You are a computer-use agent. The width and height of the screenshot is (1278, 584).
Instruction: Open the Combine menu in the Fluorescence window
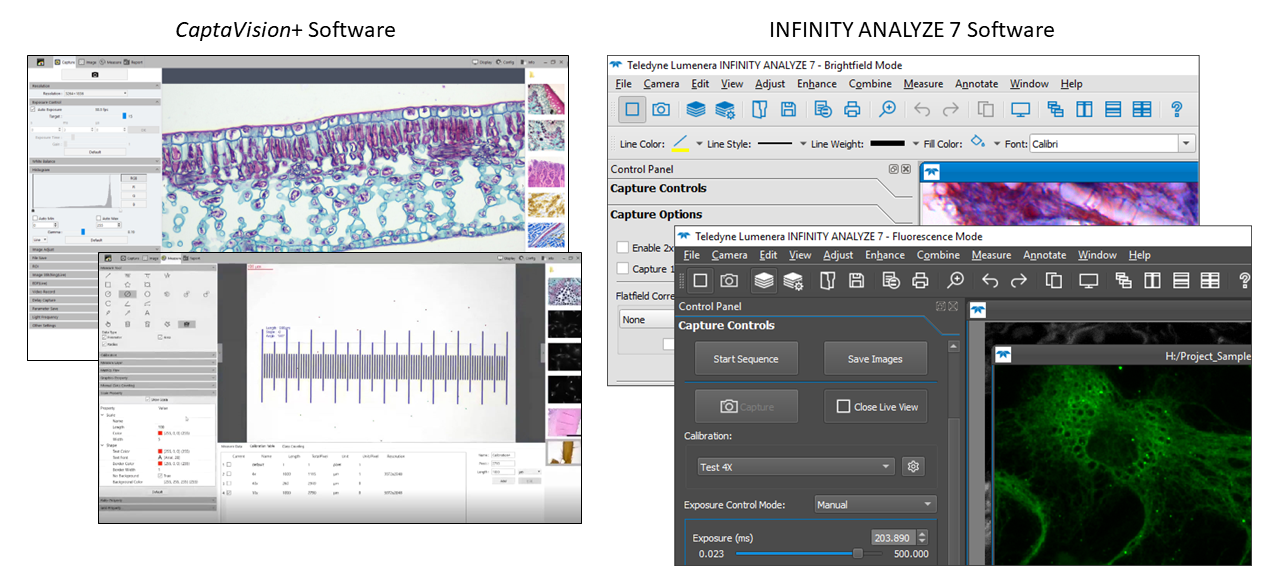click(x=938, y=255)
